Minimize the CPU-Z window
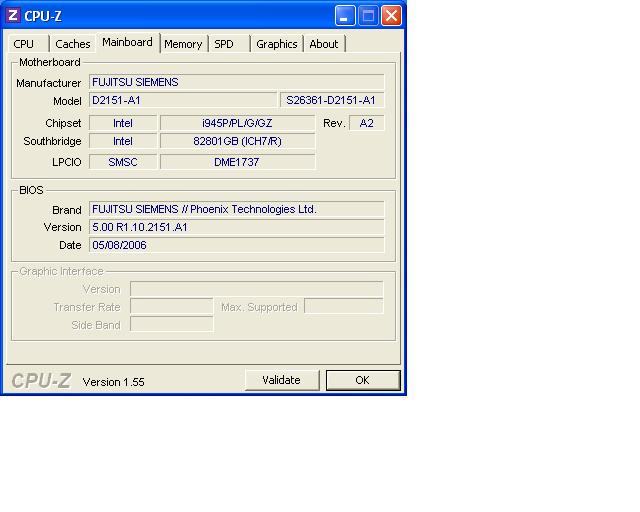640x512 pixels. 345,16
